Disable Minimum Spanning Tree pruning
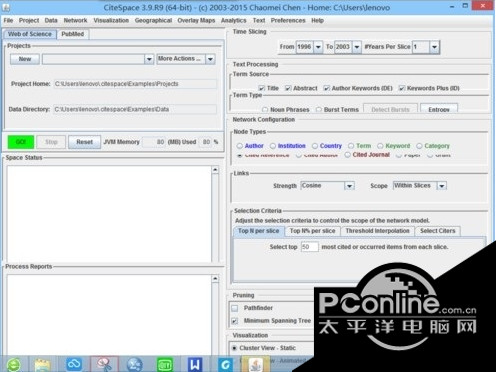The width and height of the screenshot is (496, 372). [235, 321]
